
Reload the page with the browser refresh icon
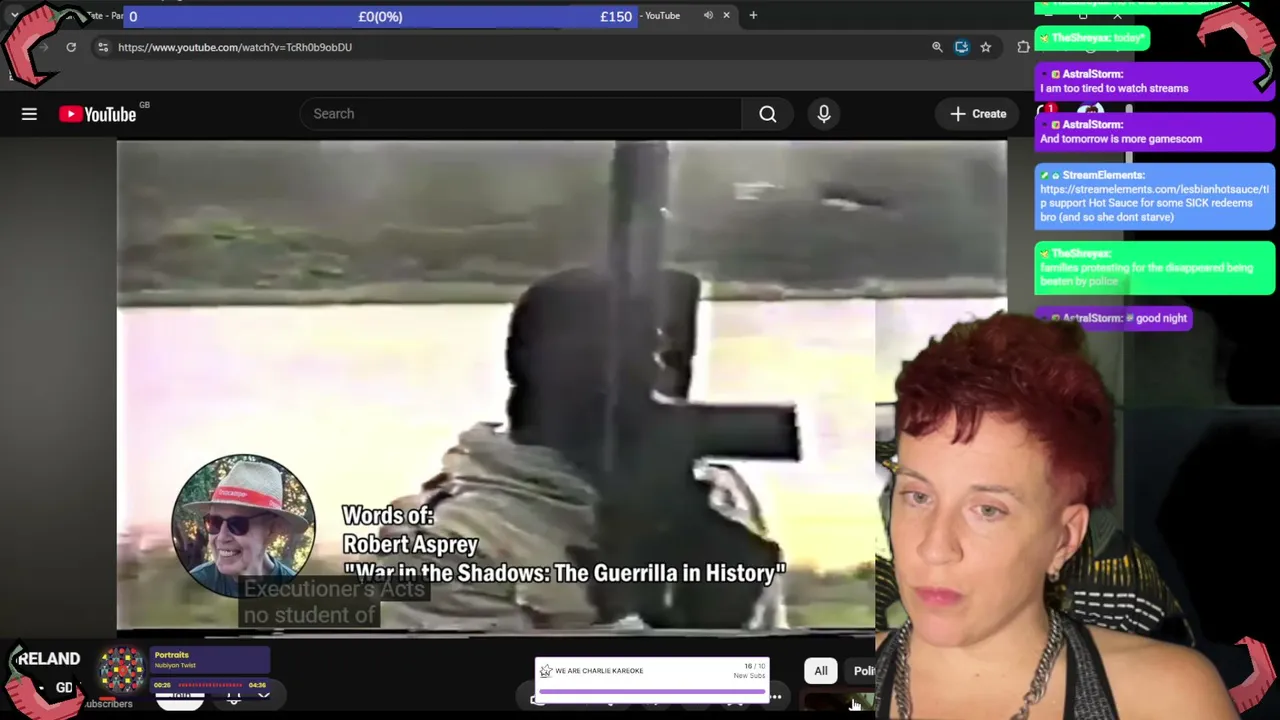[x=71, y=47]
